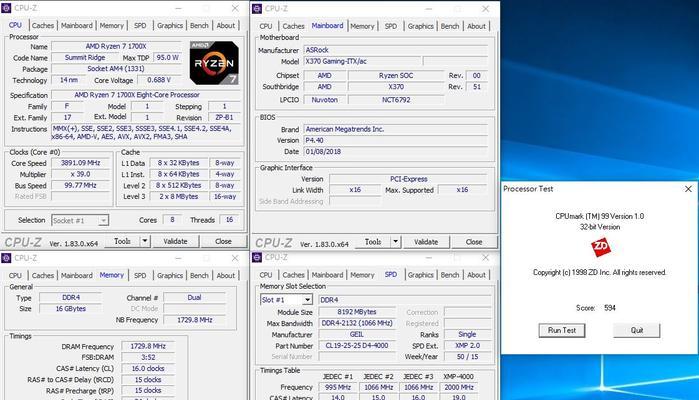The height and width of the screenshot is (400, 699).
Task: Click Max Bandwidth DDR4-2132 value
Action: (357, 323)
